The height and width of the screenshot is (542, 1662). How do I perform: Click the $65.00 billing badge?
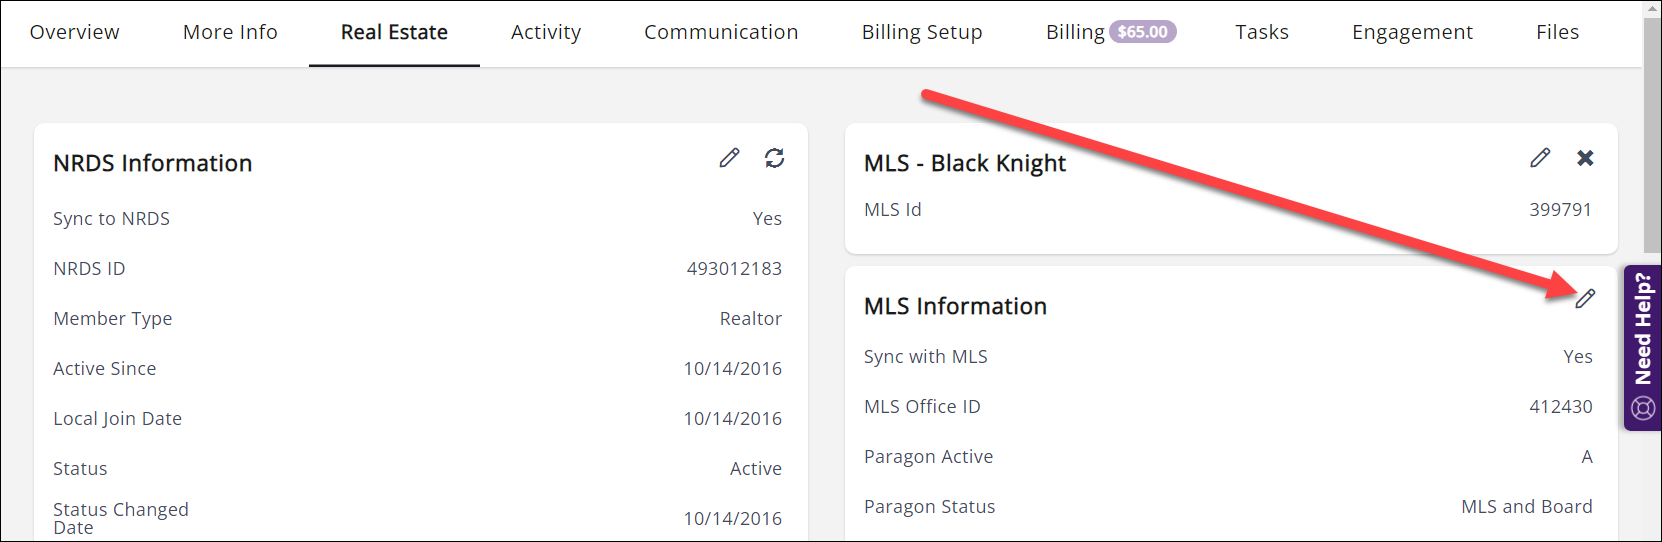1143,32
